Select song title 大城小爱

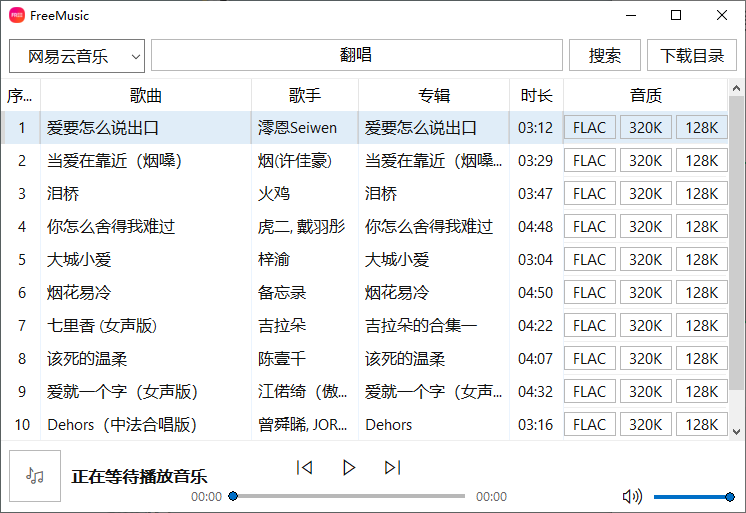pyautogui.click(x=79, y=259)
